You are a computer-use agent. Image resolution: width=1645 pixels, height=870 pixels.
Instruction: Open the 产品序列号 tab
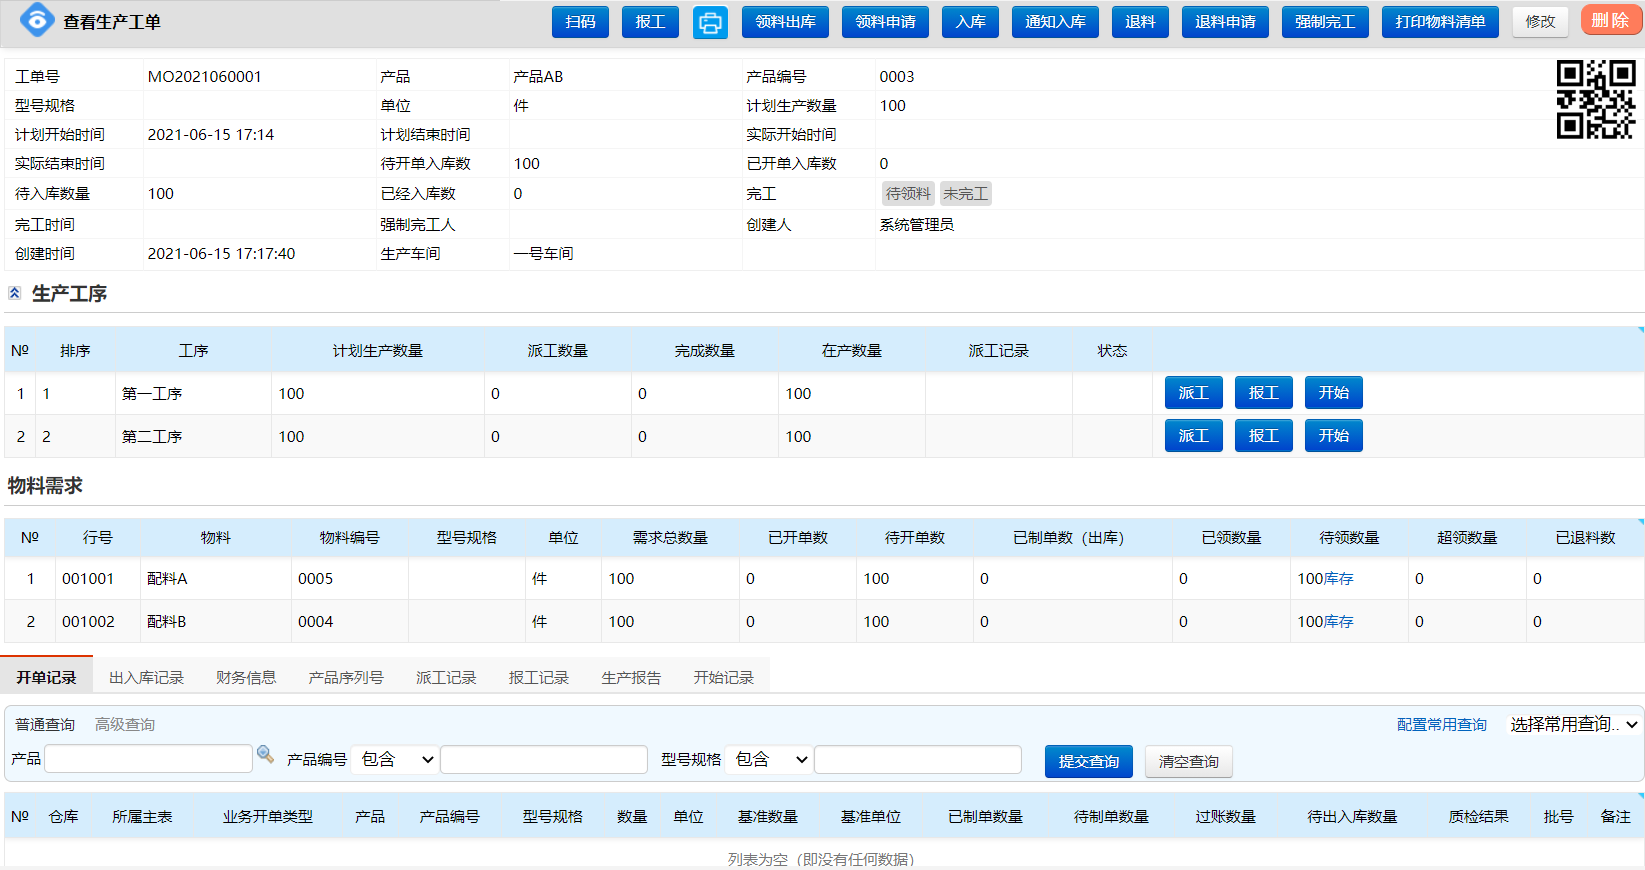(346, 677)
